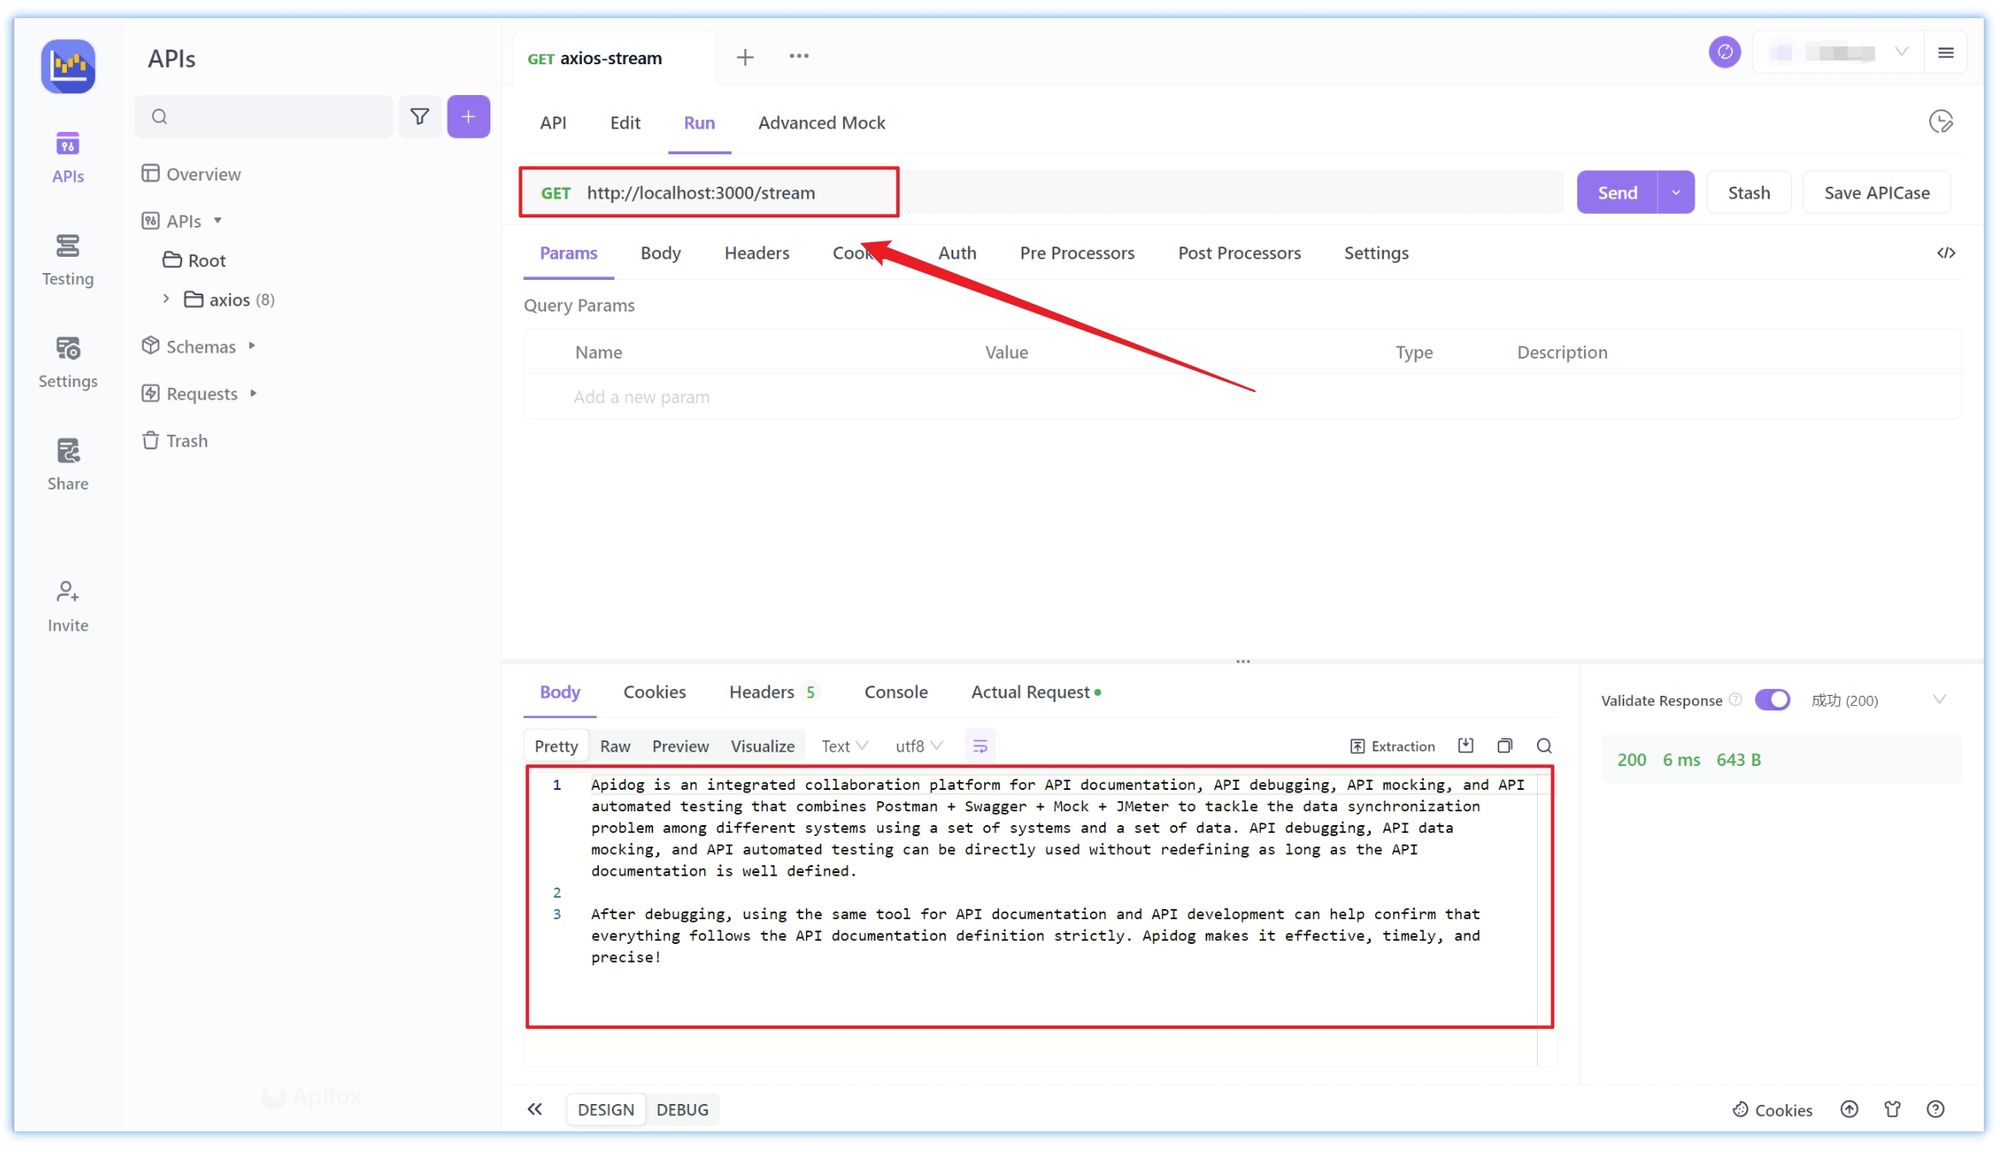
Task: Open the APIs sidebar section
Action: click(68, 158)
